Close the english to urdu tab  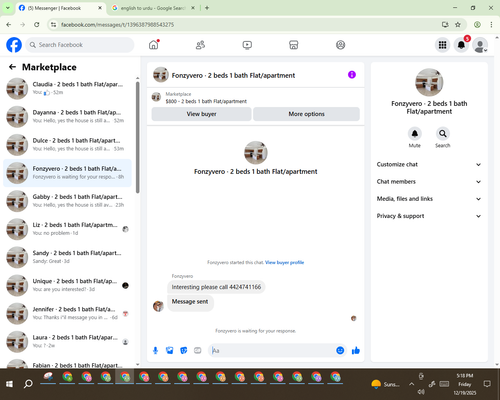(x=193, y=8)
